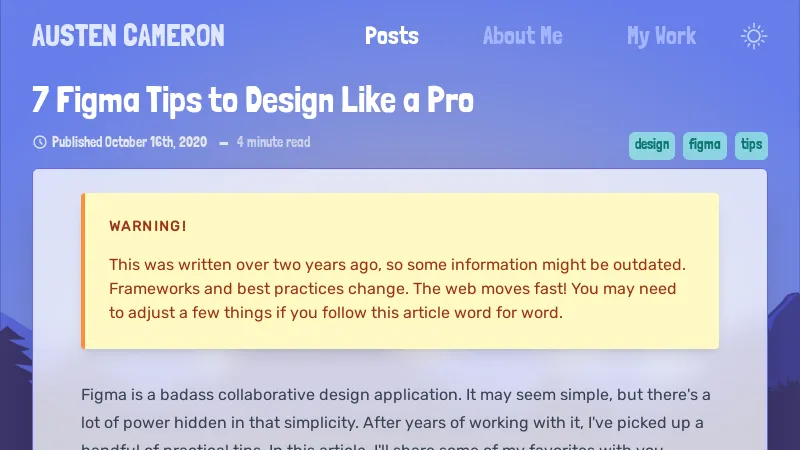The image size is (800, 450).
Task: Toggle the light/dark theme sun icon
Action: pos(754,37)
